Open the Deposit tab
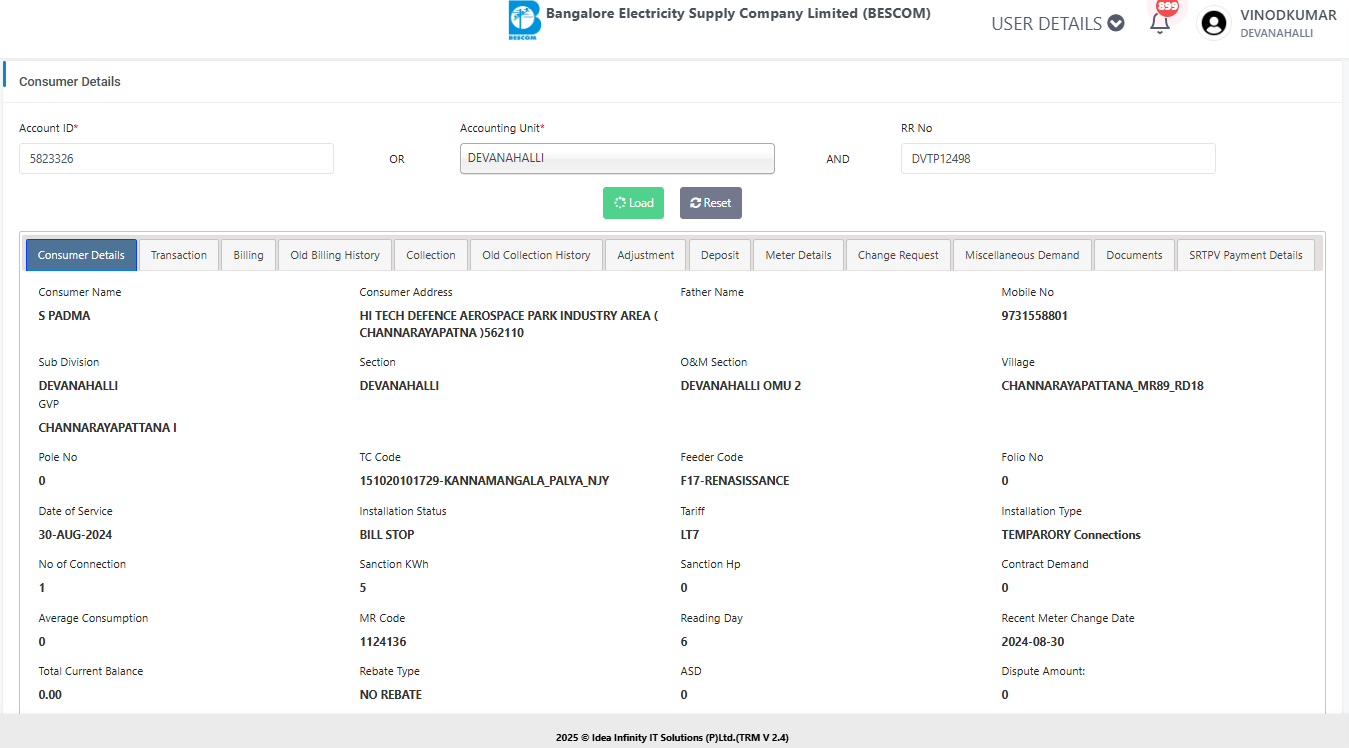This screenshot has width=1349, height=748. coord(720,255)
